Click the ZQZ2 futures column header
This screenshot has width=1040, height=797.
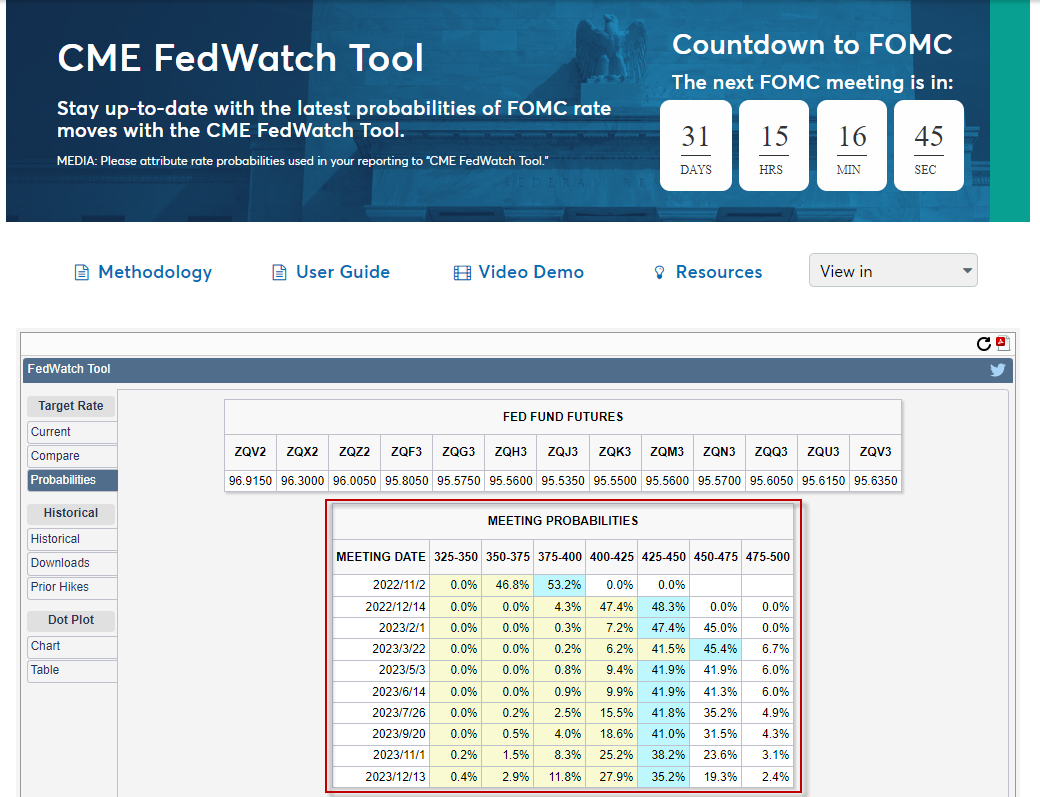click(354, 452)
